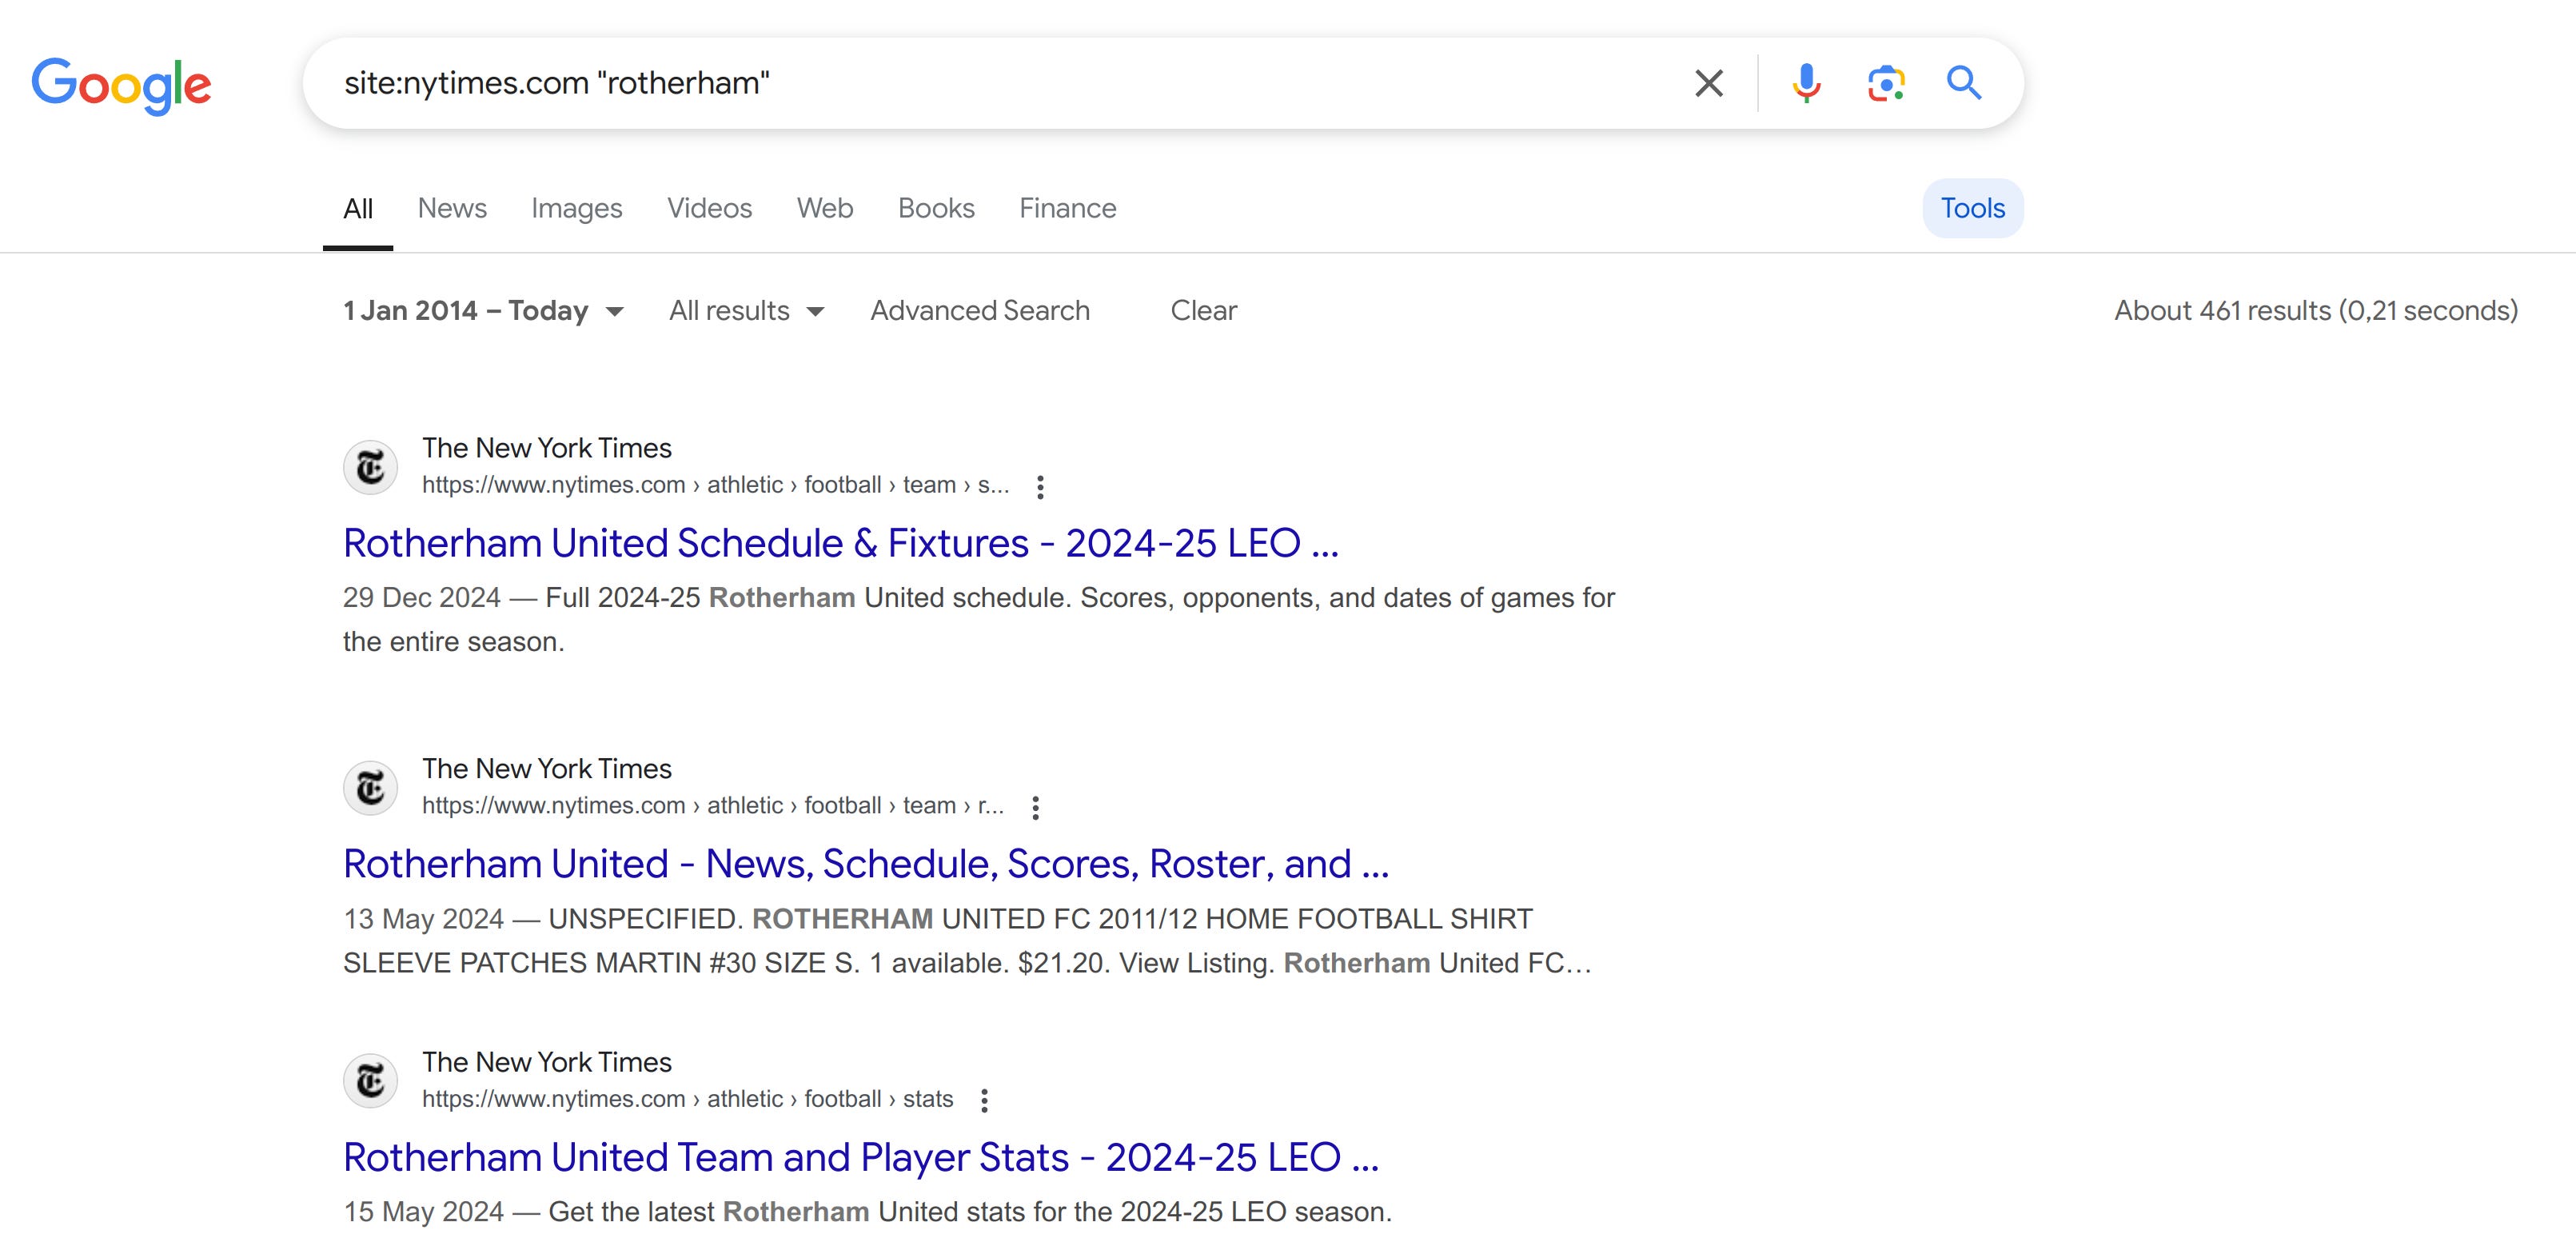Click NYT favicon on Schedule & Fixtures result
The image size is (2576, 1254).
click(371, 467)
